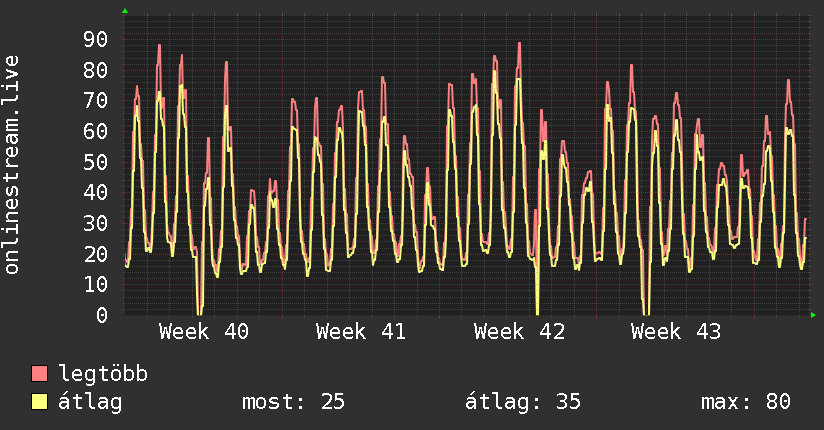
Task: Select the legtöbb legend label
Action: pos(103,374)
